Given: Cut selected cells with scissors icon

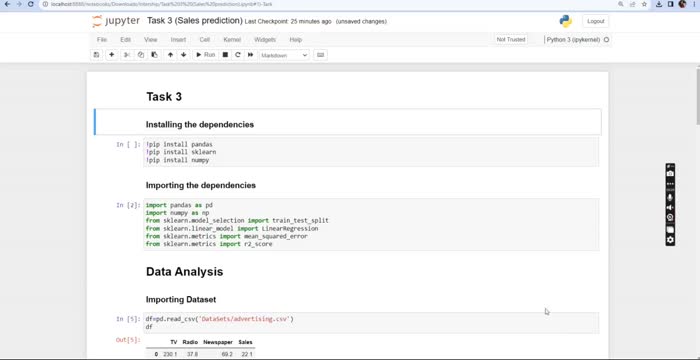Looking at the screenshot, I should click(x=127, y=55).
